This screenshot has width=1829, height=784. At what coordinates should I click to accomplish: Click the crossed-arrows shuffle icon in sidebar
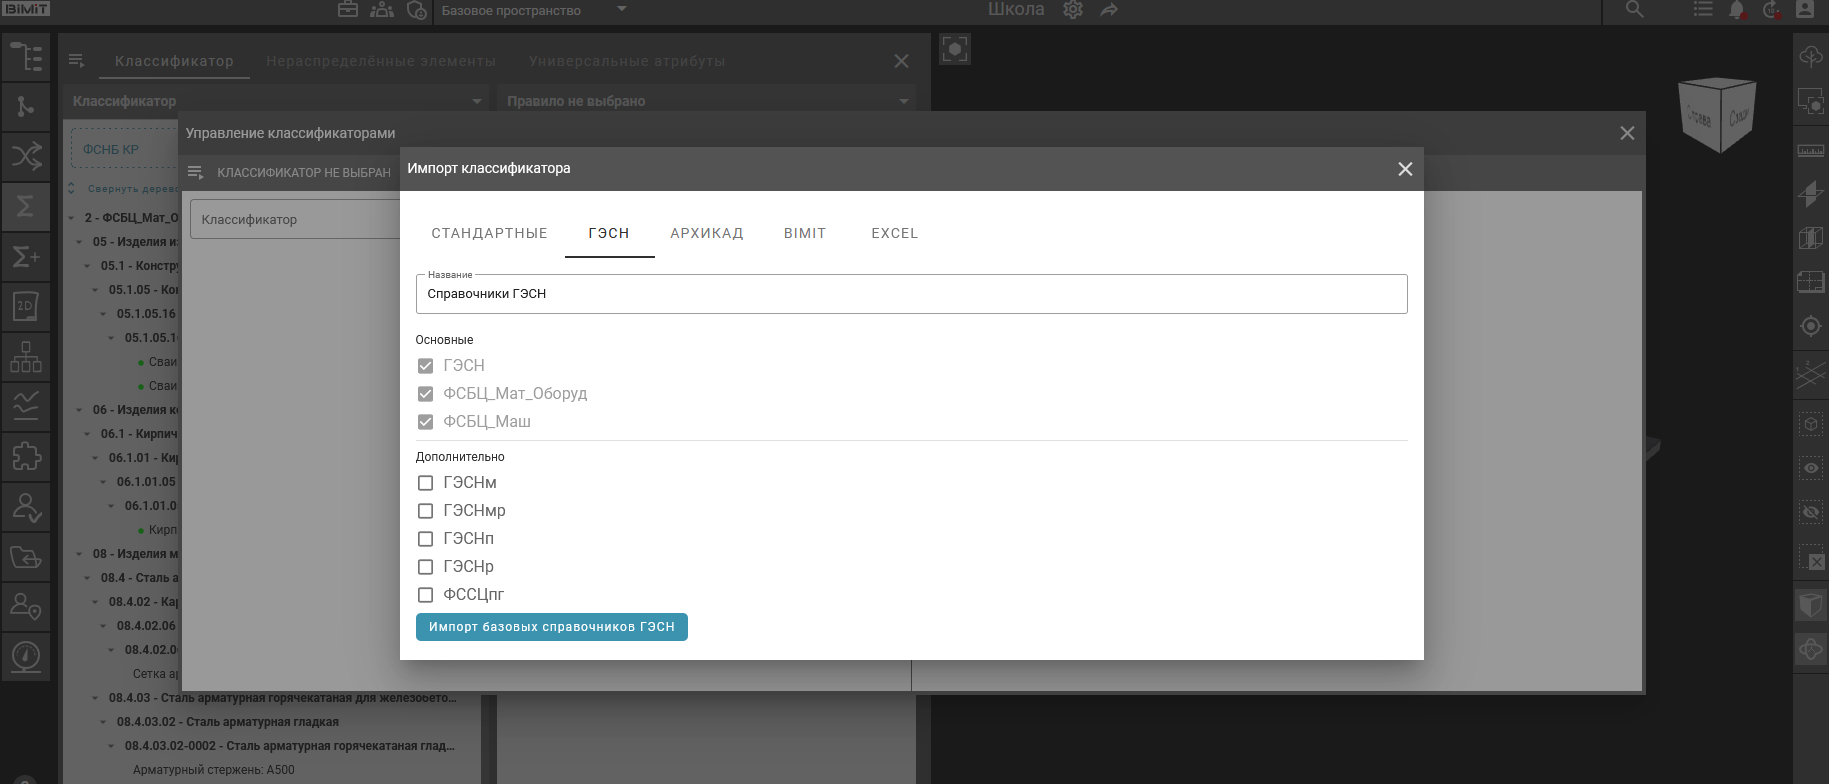(26, 156)
